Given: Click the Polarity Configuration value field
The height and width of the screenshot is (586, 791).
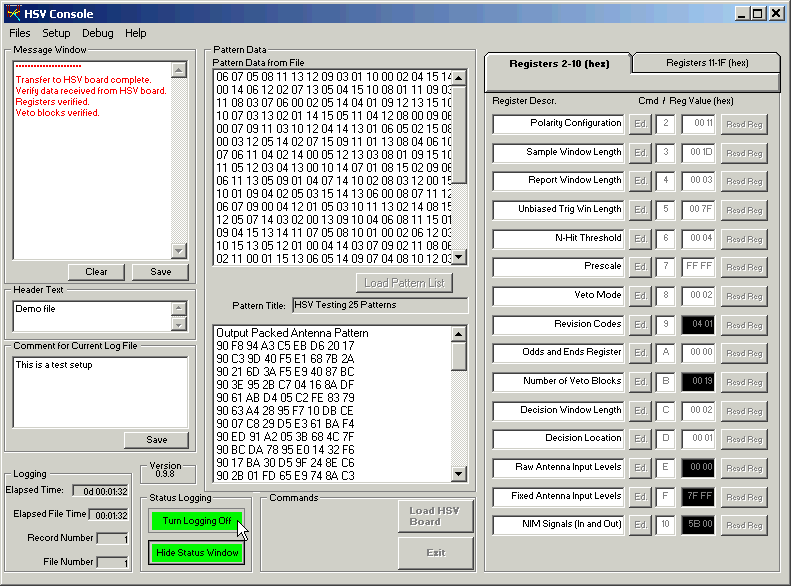Looking at the screenshot, I should coord(697,124).
